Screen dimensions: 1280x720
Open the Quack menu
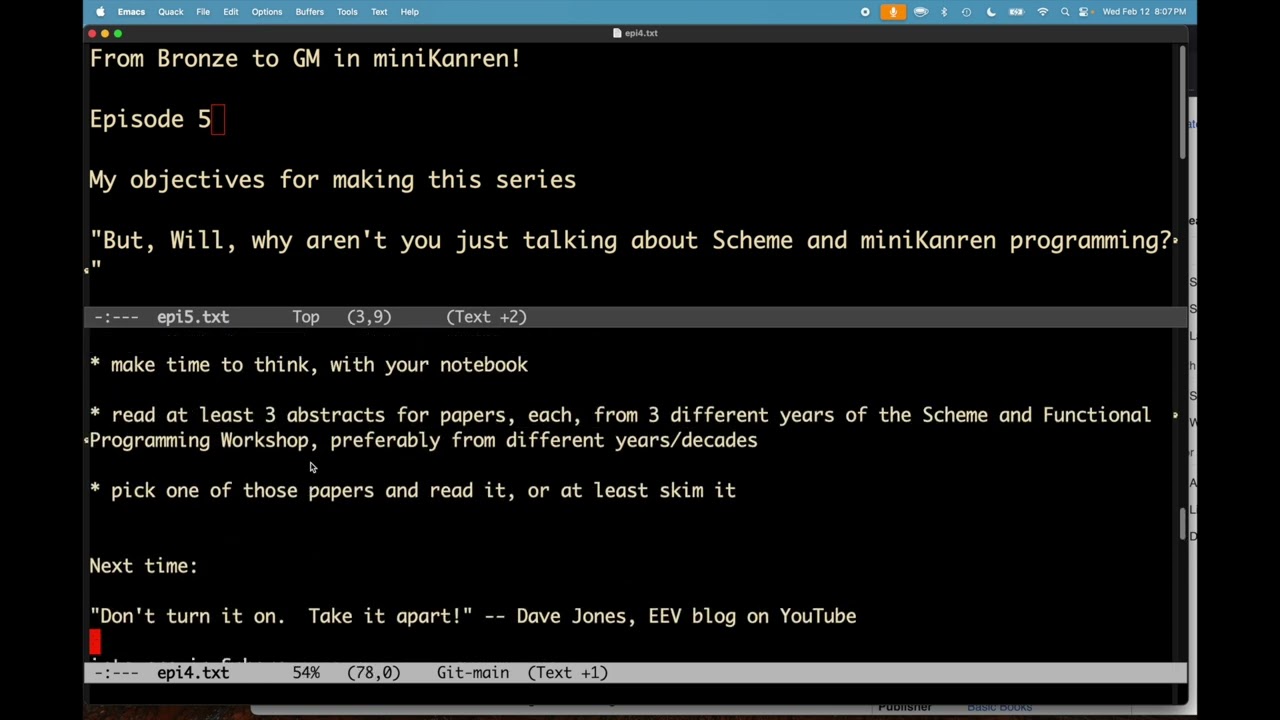tap(170, 12)
